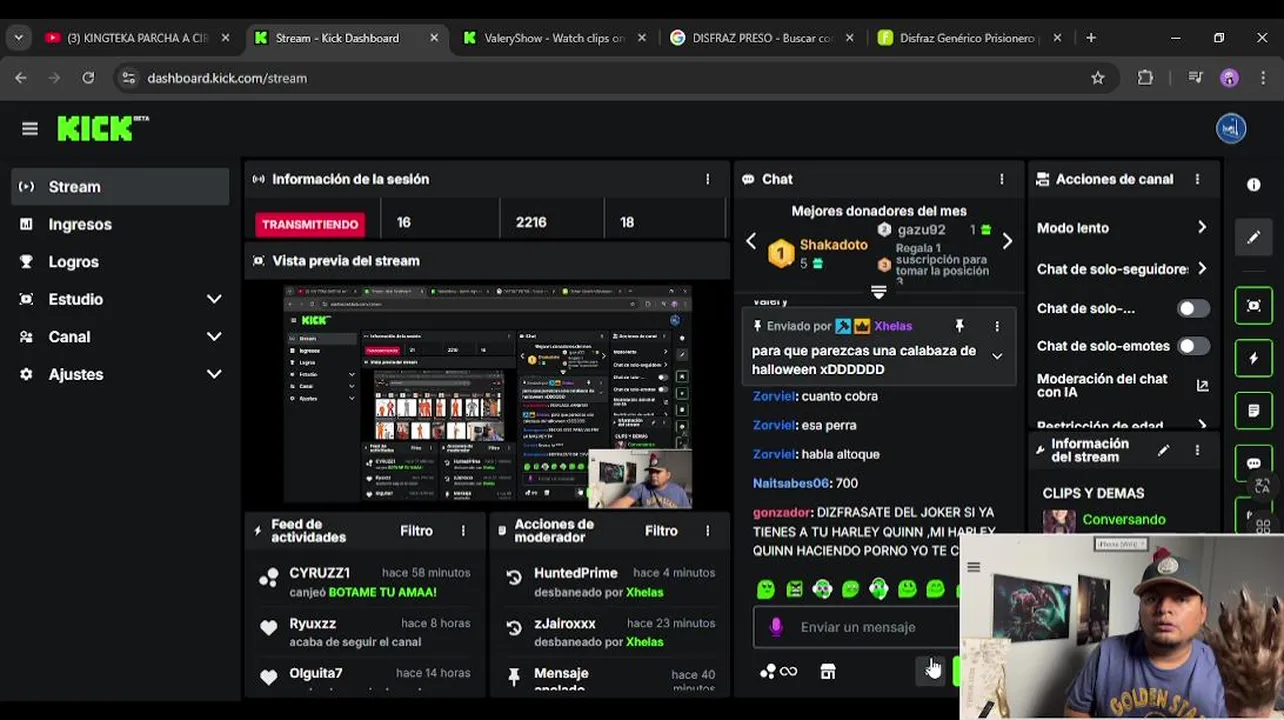Toggle Chat de solo-emotes switch
Screen dimensions: 1284x720
click(1192, 346)
